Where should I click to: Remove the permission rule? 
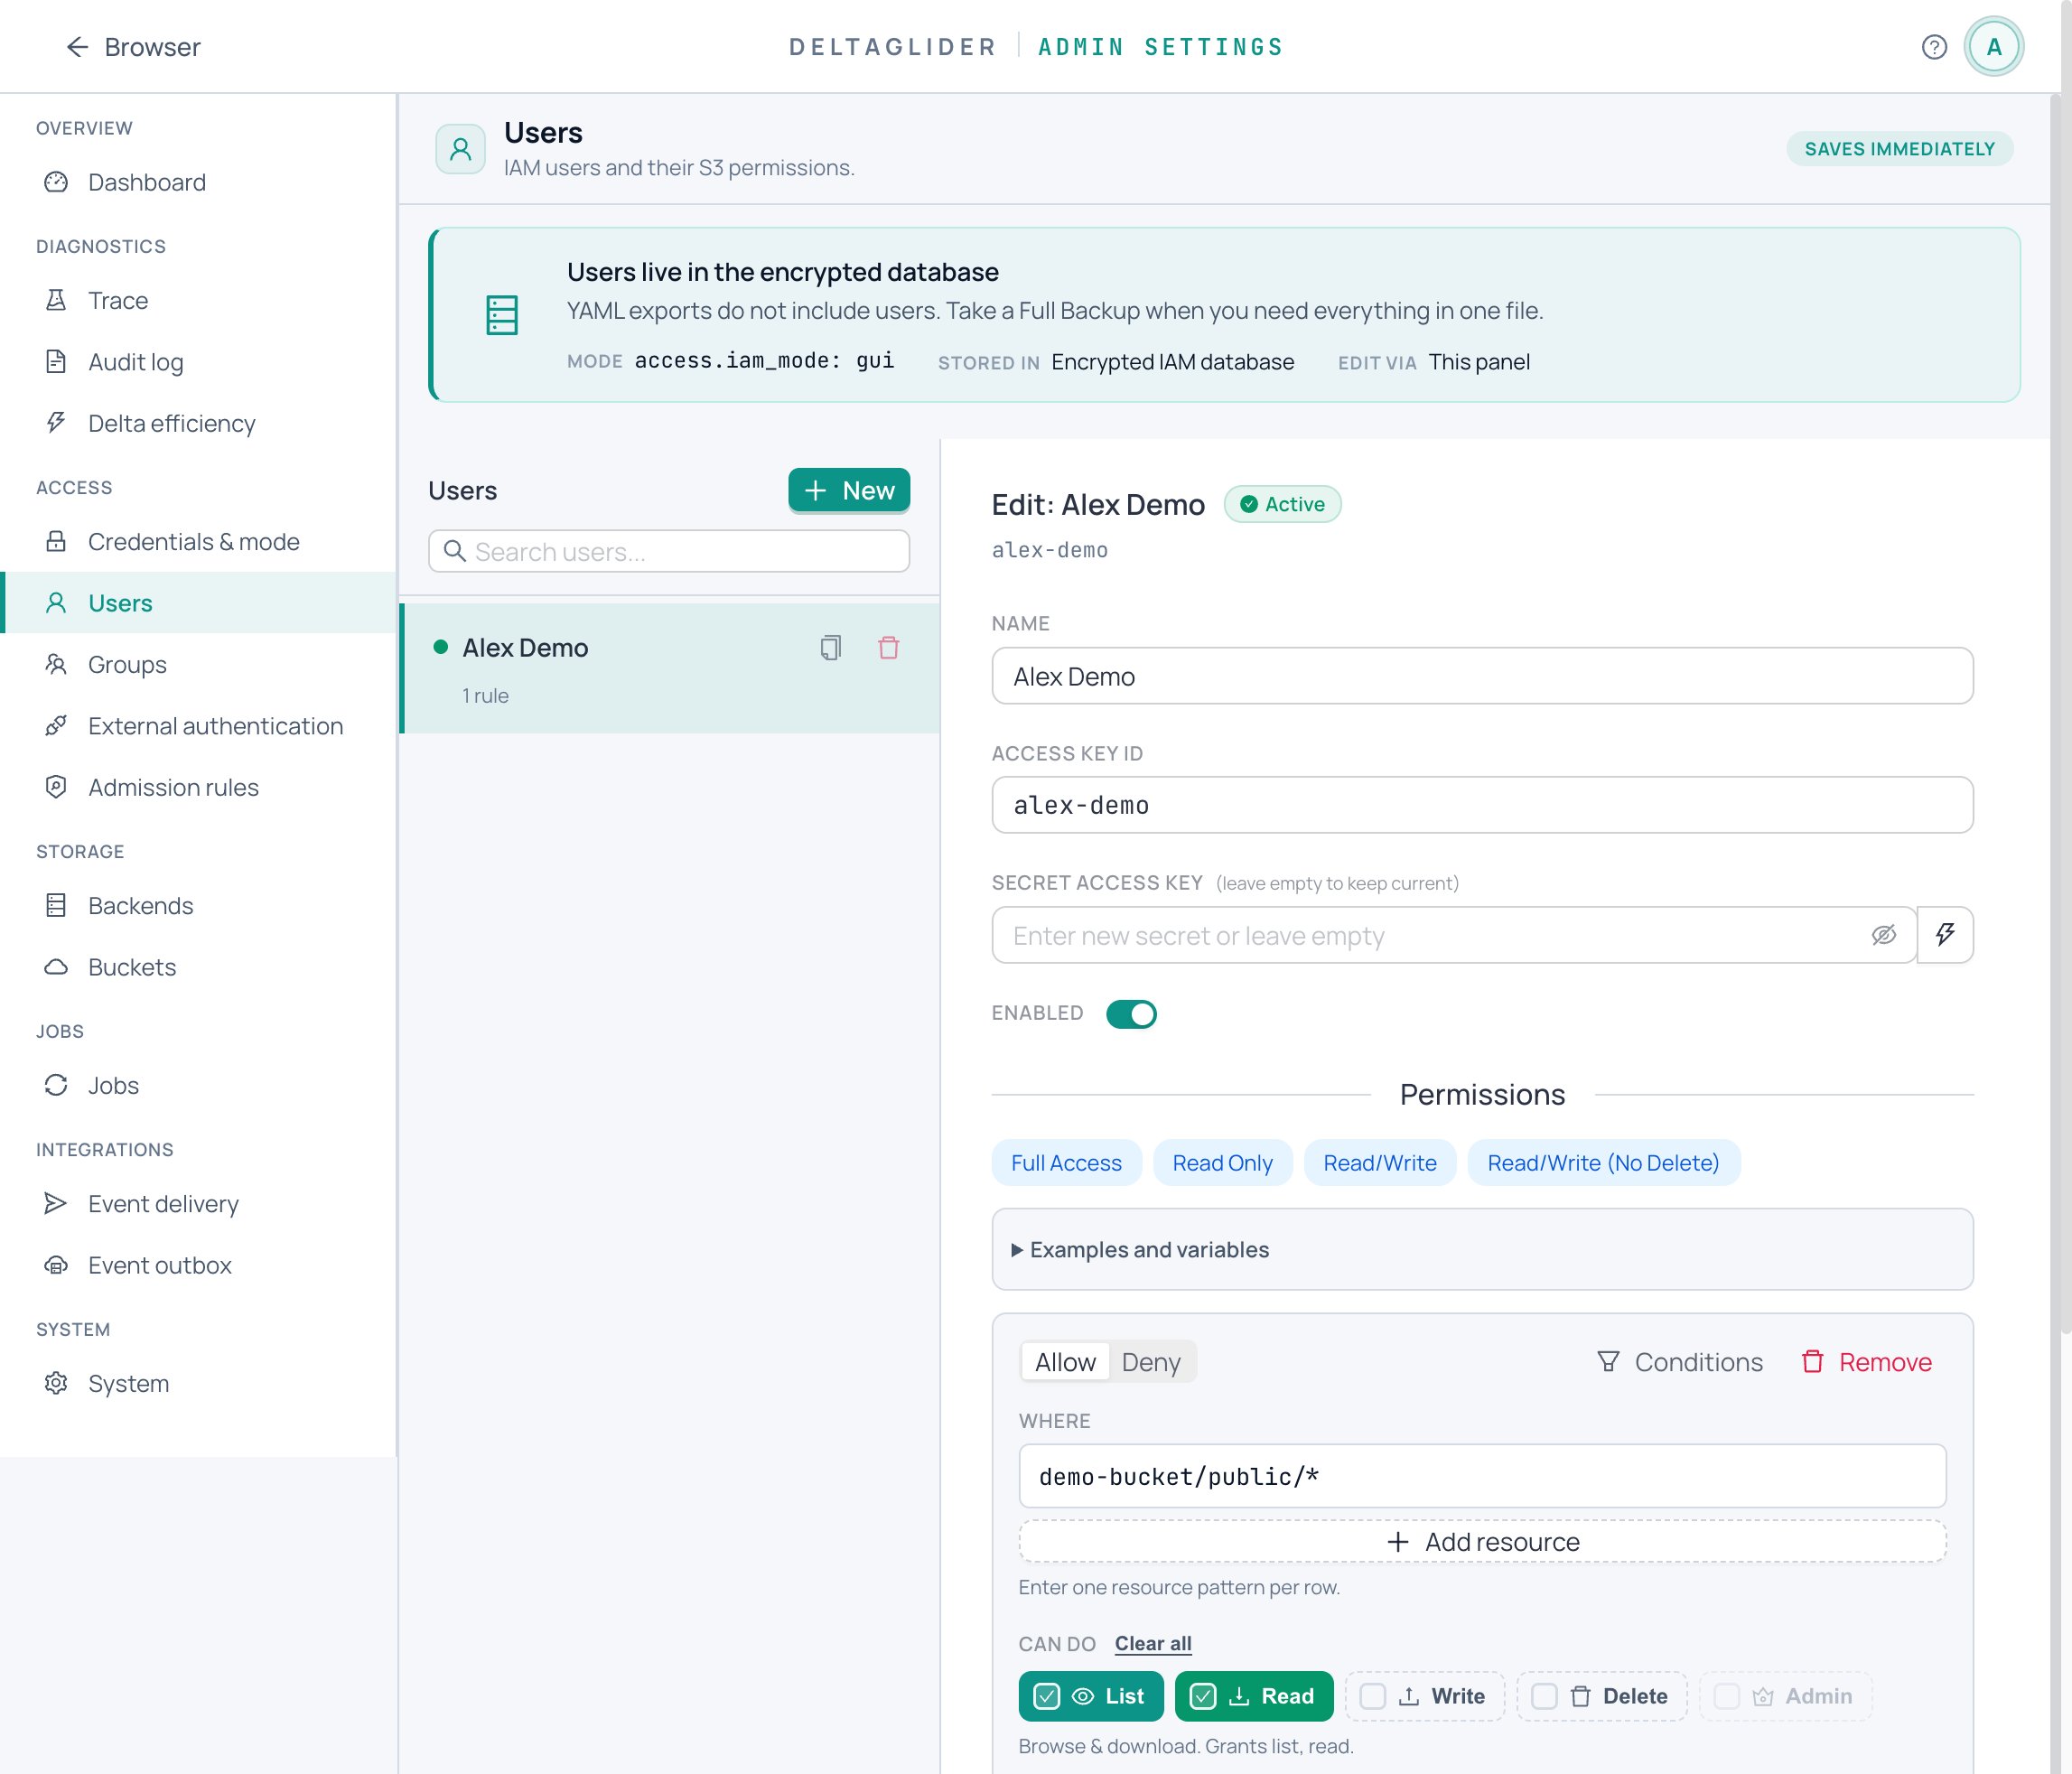tap(1866, 1362)
